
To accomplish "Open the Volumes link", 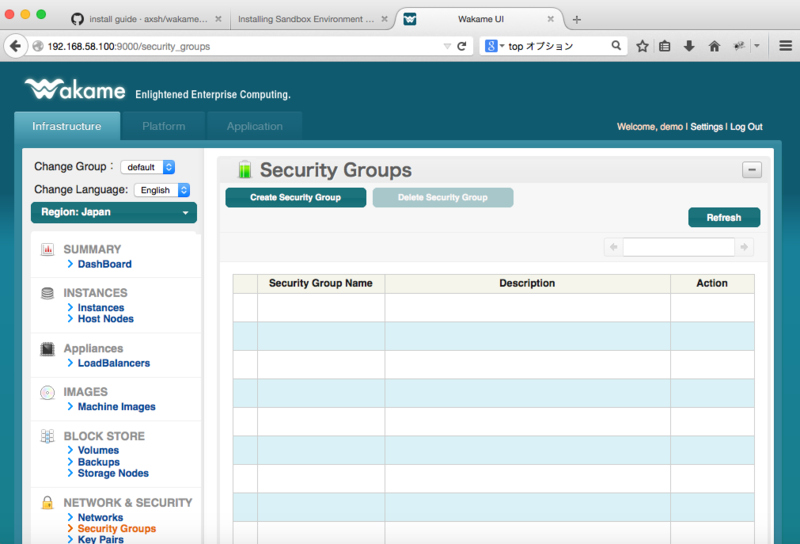I will point(98,450).
